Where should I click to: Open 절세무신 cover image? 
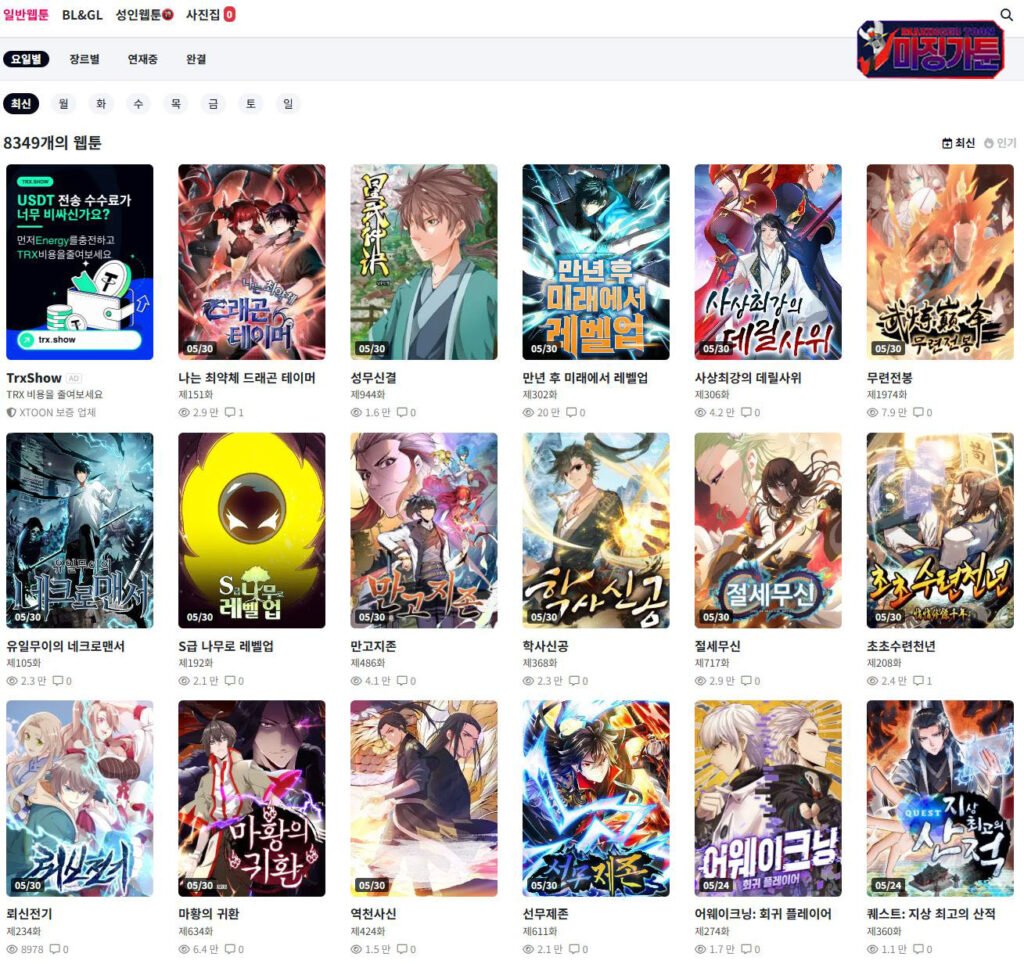(x=768, y=530)
